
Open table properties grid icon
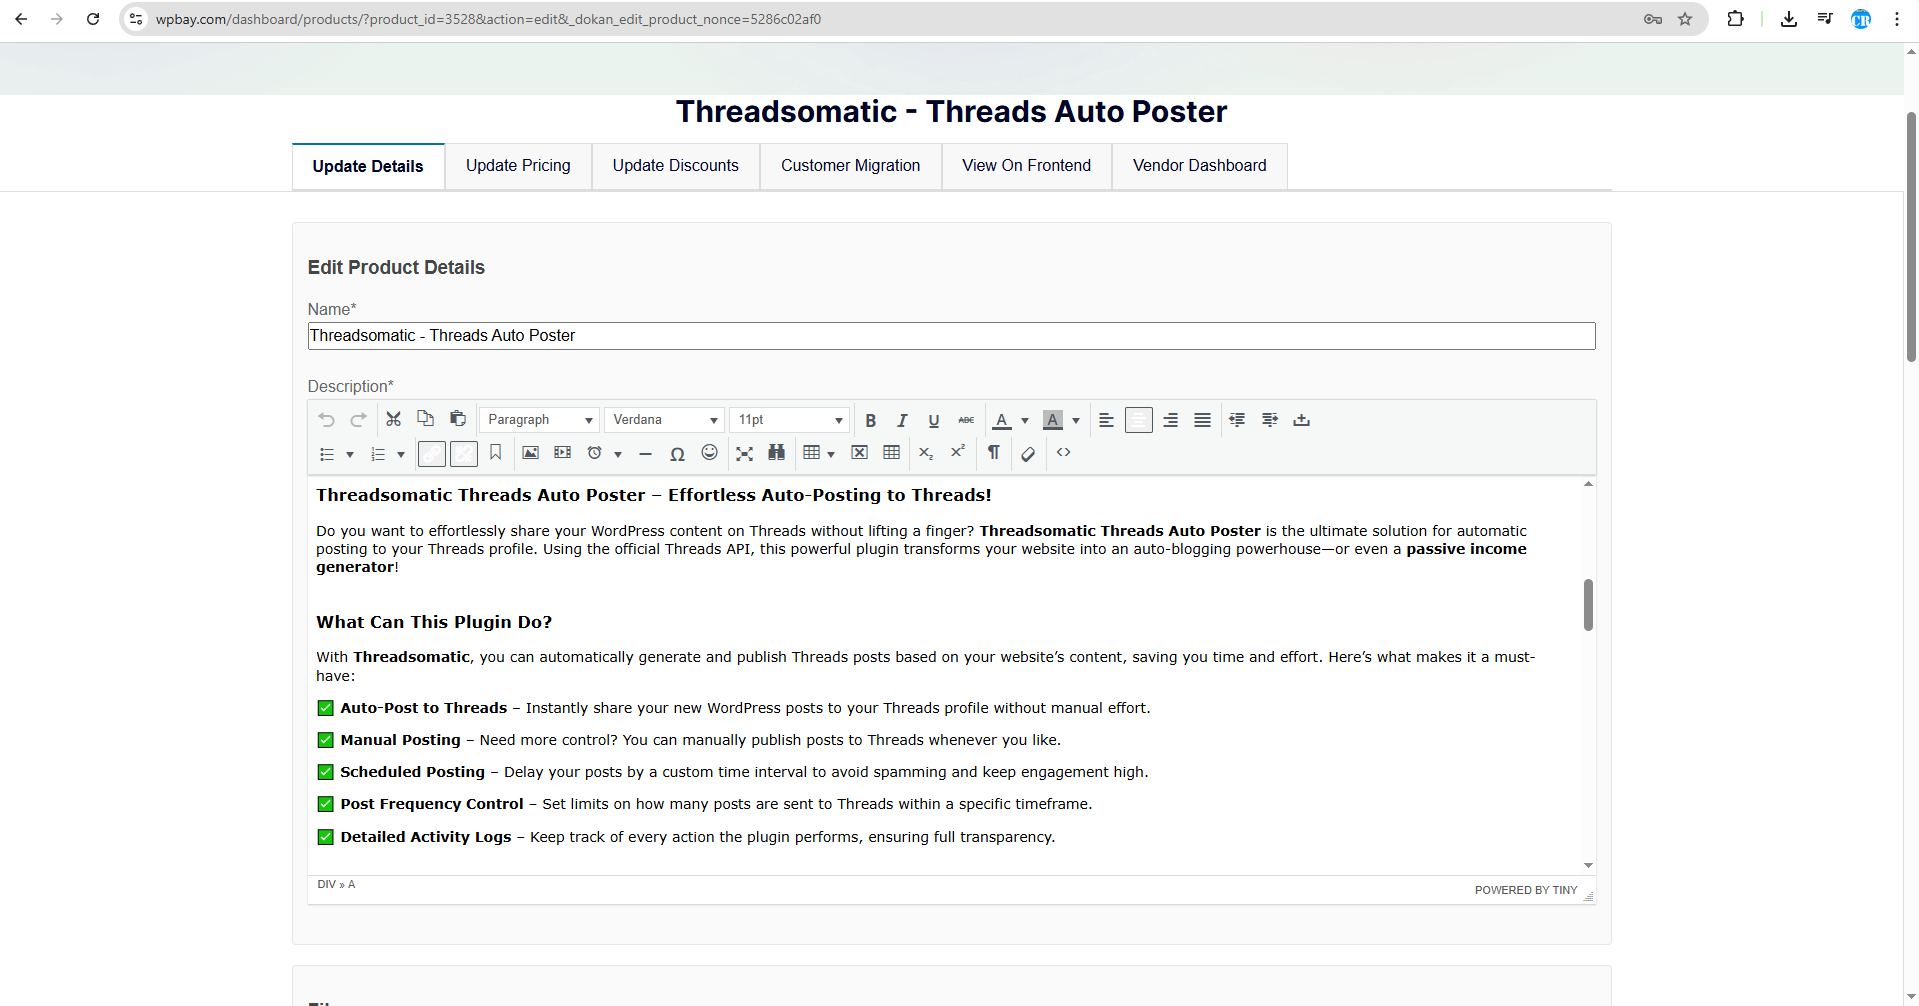coord(892,453)
